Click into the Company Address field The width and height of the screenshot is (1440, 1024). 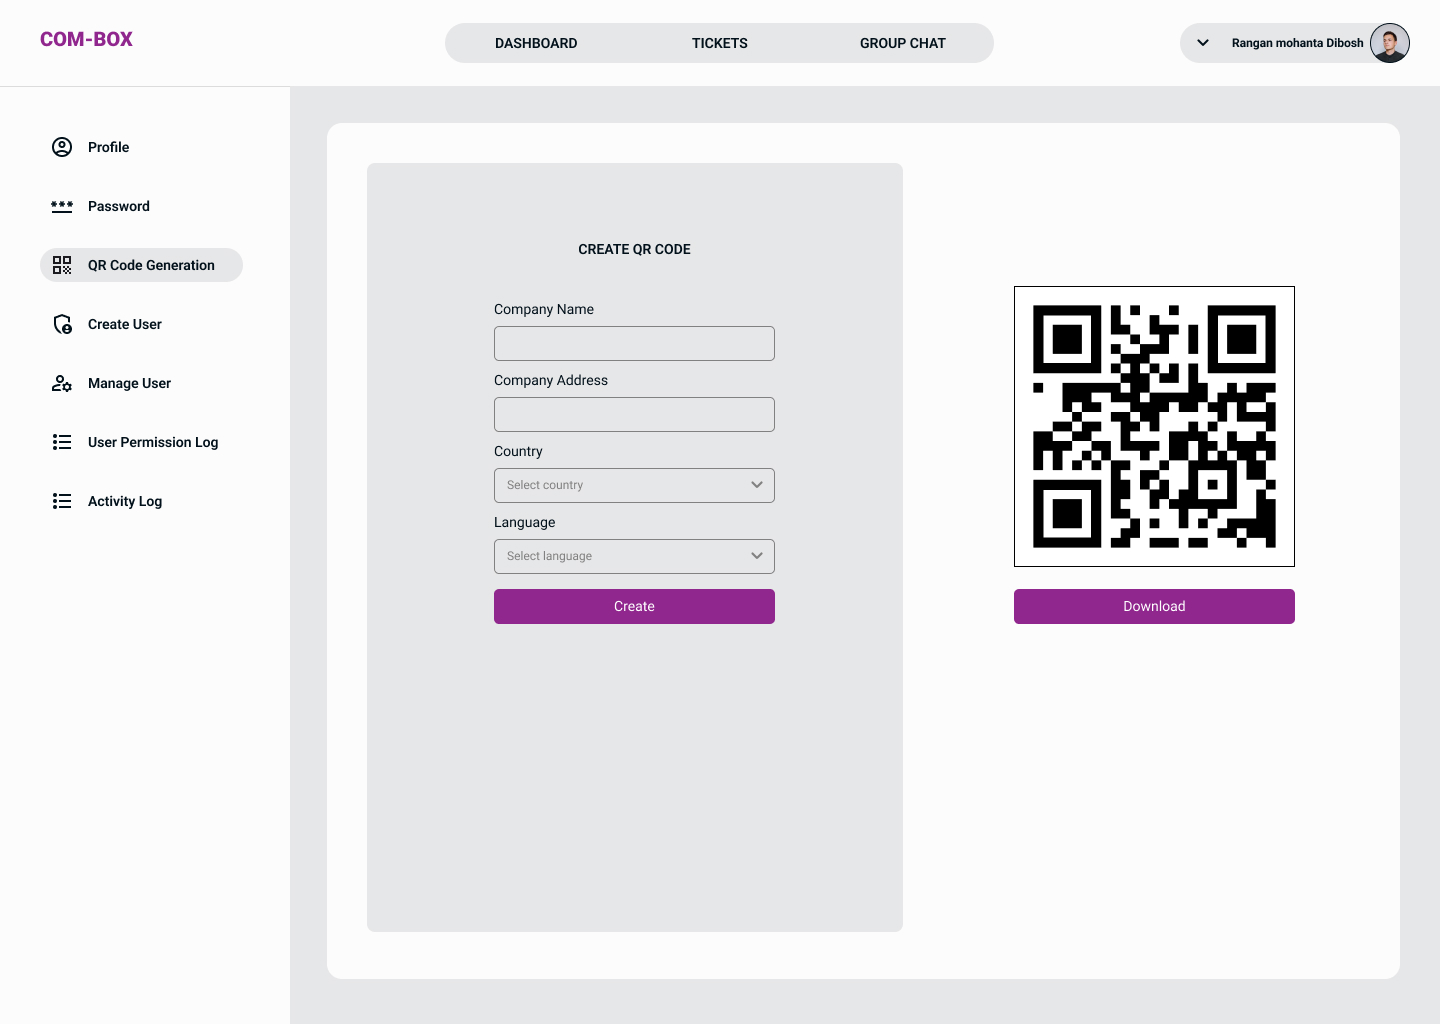[x=634, y=414]
